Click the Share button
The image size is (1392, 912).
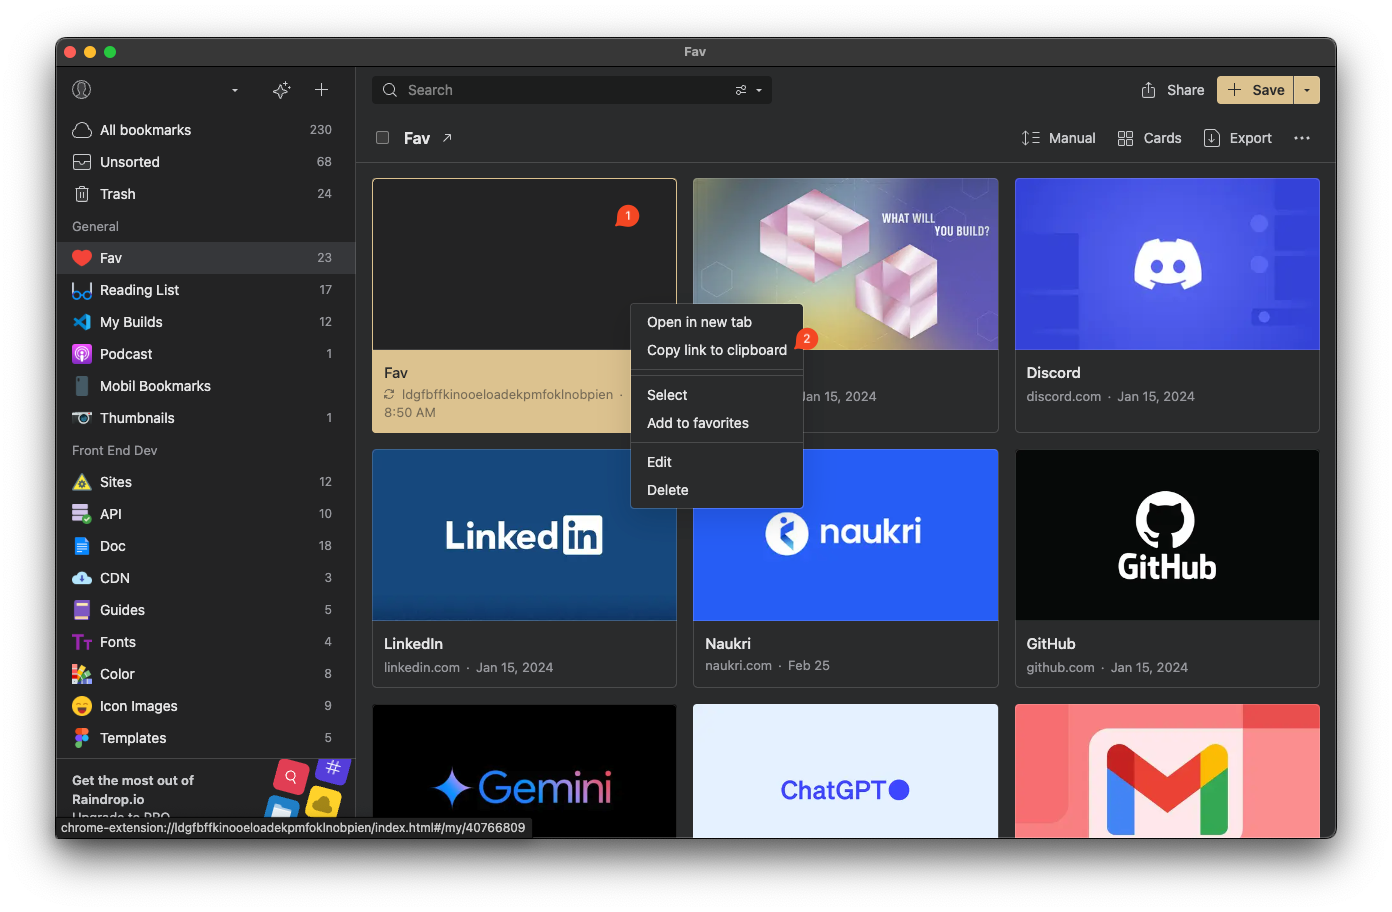pos(1173,90)
